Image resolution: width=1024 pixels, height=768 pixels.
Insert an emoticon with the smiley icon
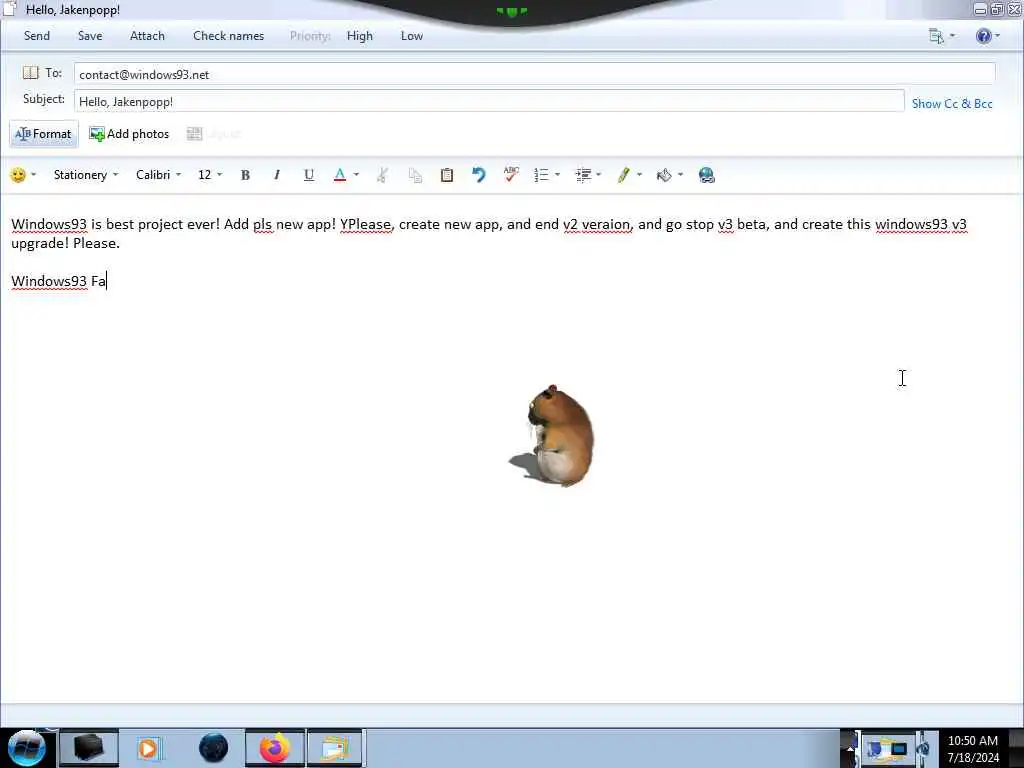(18, 175)
